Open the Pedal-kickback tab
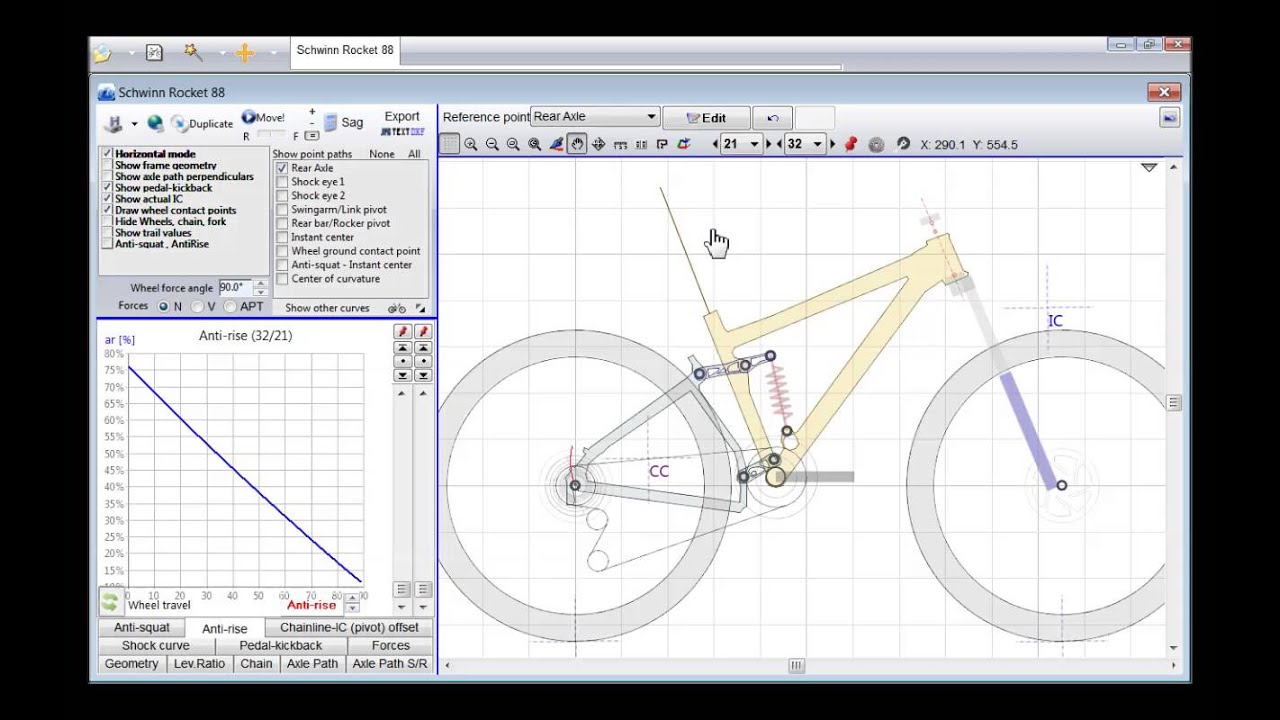 click(x=280, y=646)
